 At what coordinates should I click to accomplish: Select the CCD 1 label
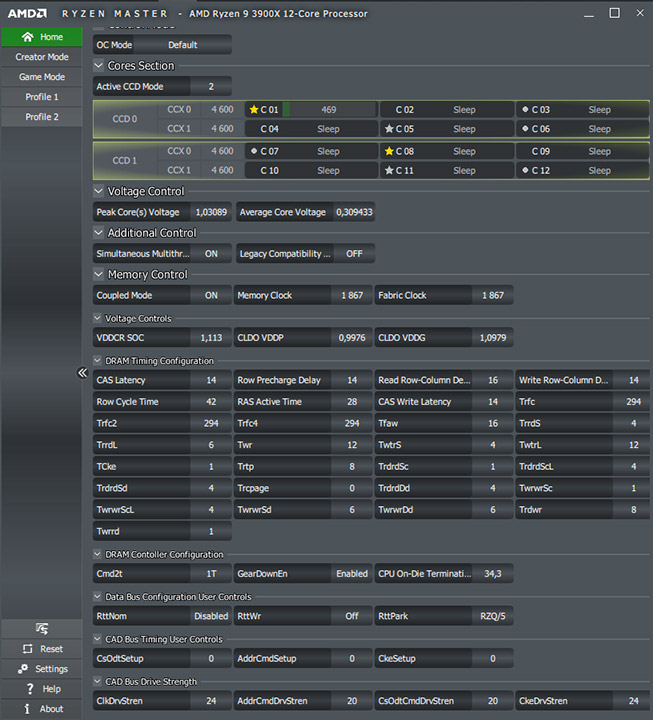(x=125, y=161)
